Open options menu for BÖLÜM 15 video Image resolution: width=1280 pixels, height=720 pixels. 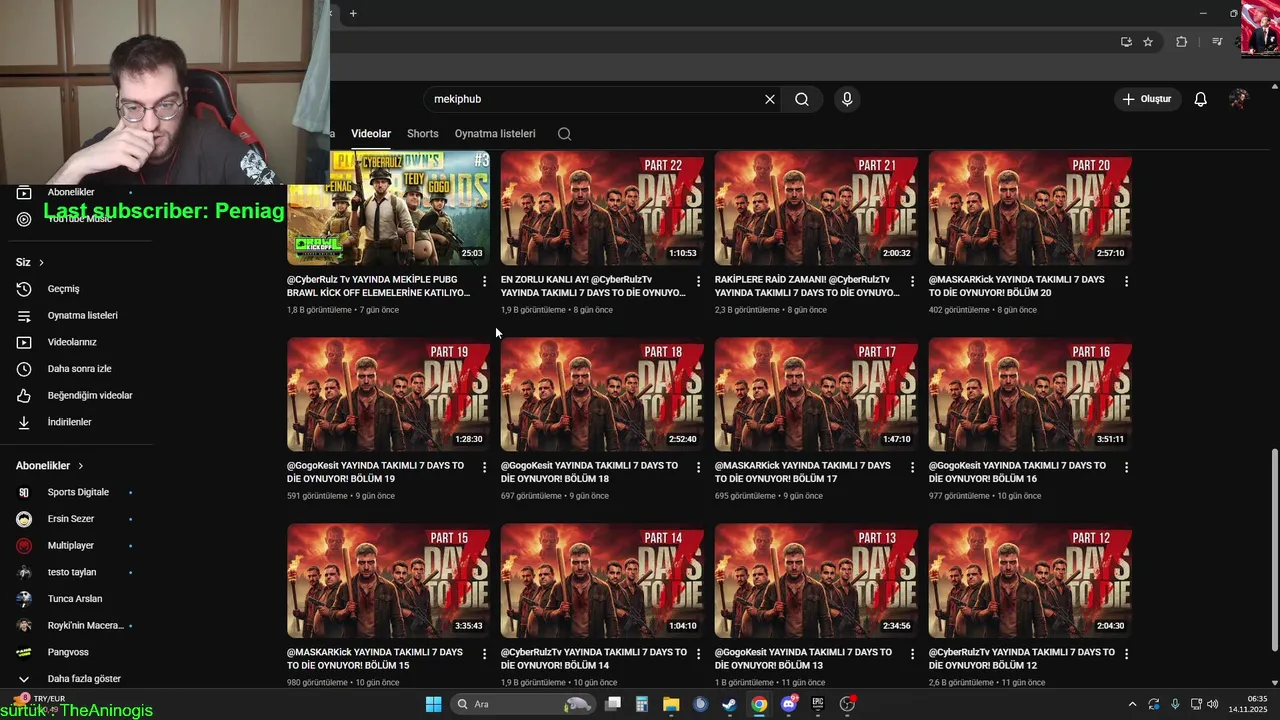click(484, 653)
